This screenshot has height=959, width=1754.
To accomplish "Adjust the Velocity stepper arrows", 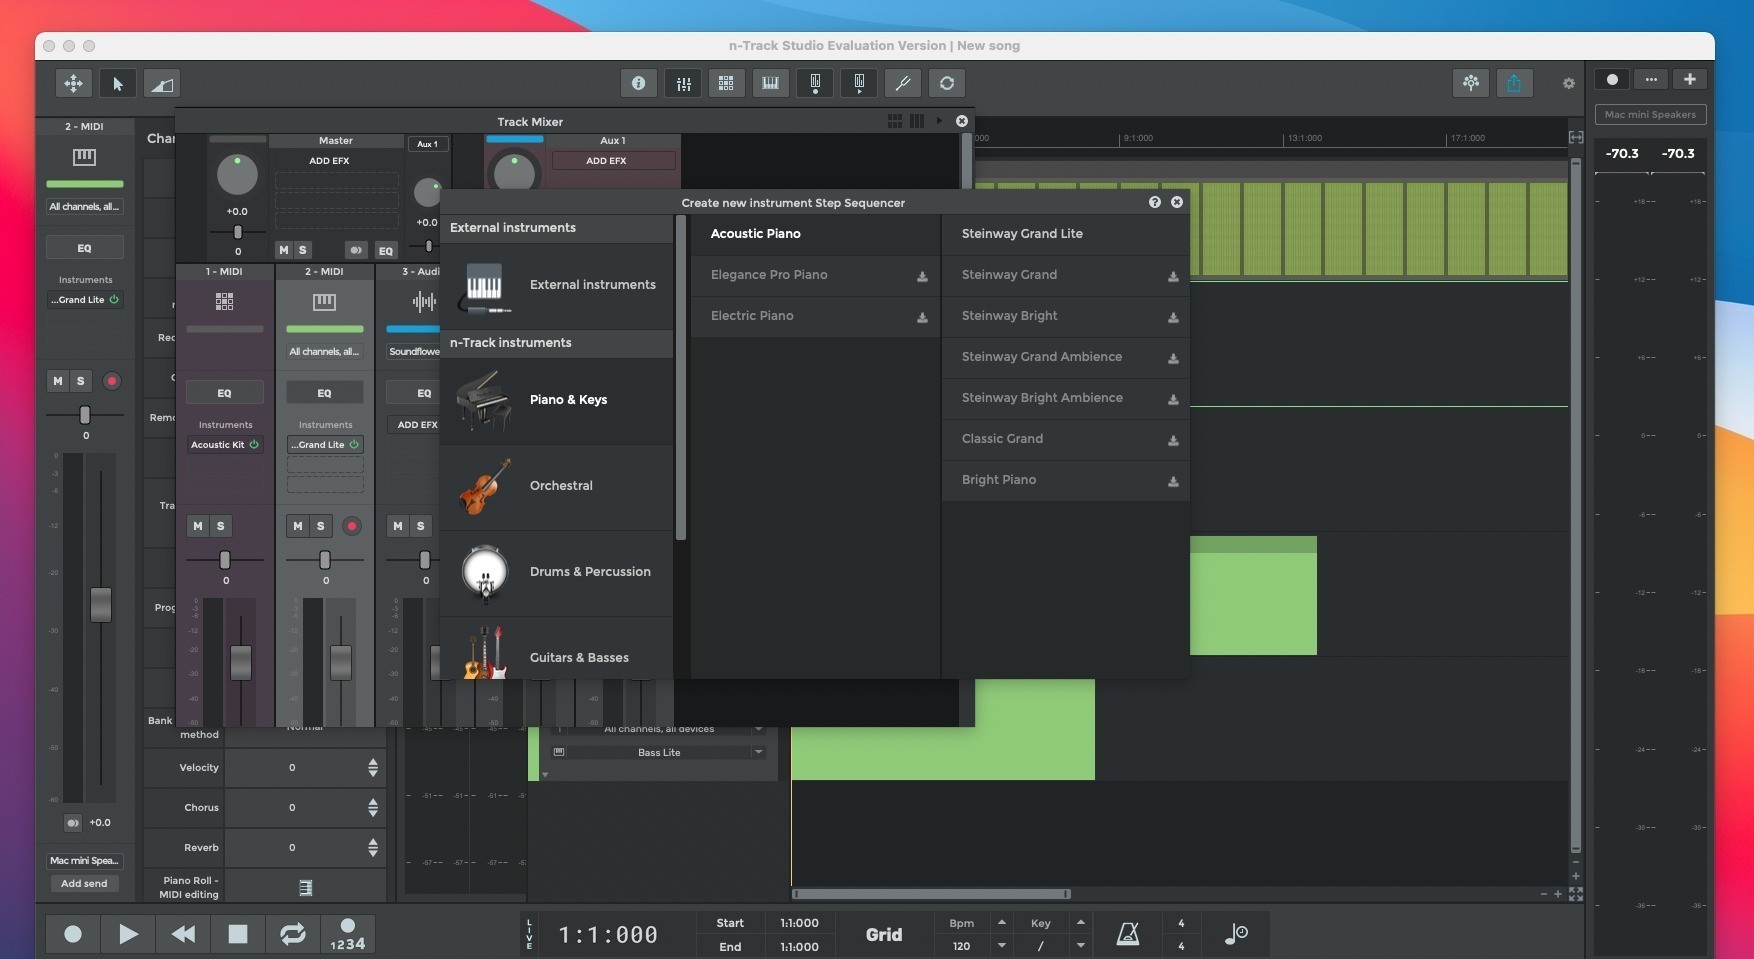I will tap(373, 767).
